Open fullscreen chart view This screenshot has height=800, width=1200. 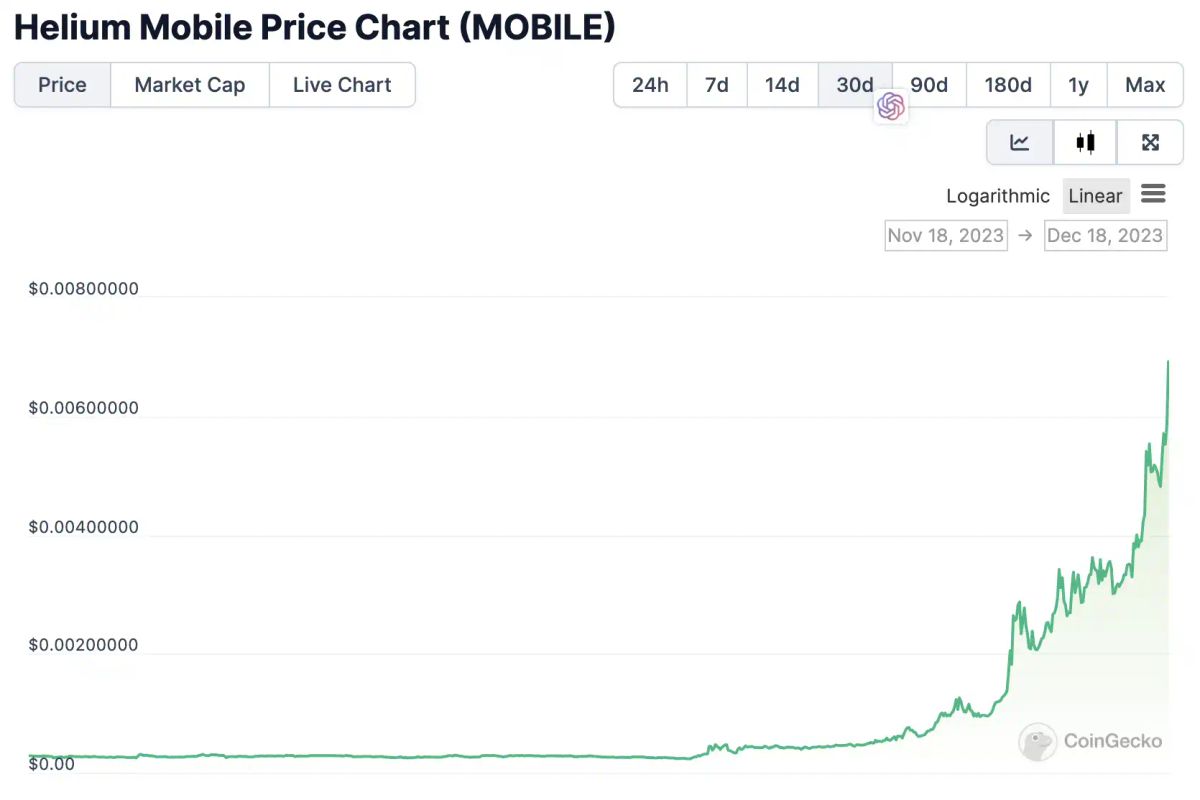coord(1150,142)
